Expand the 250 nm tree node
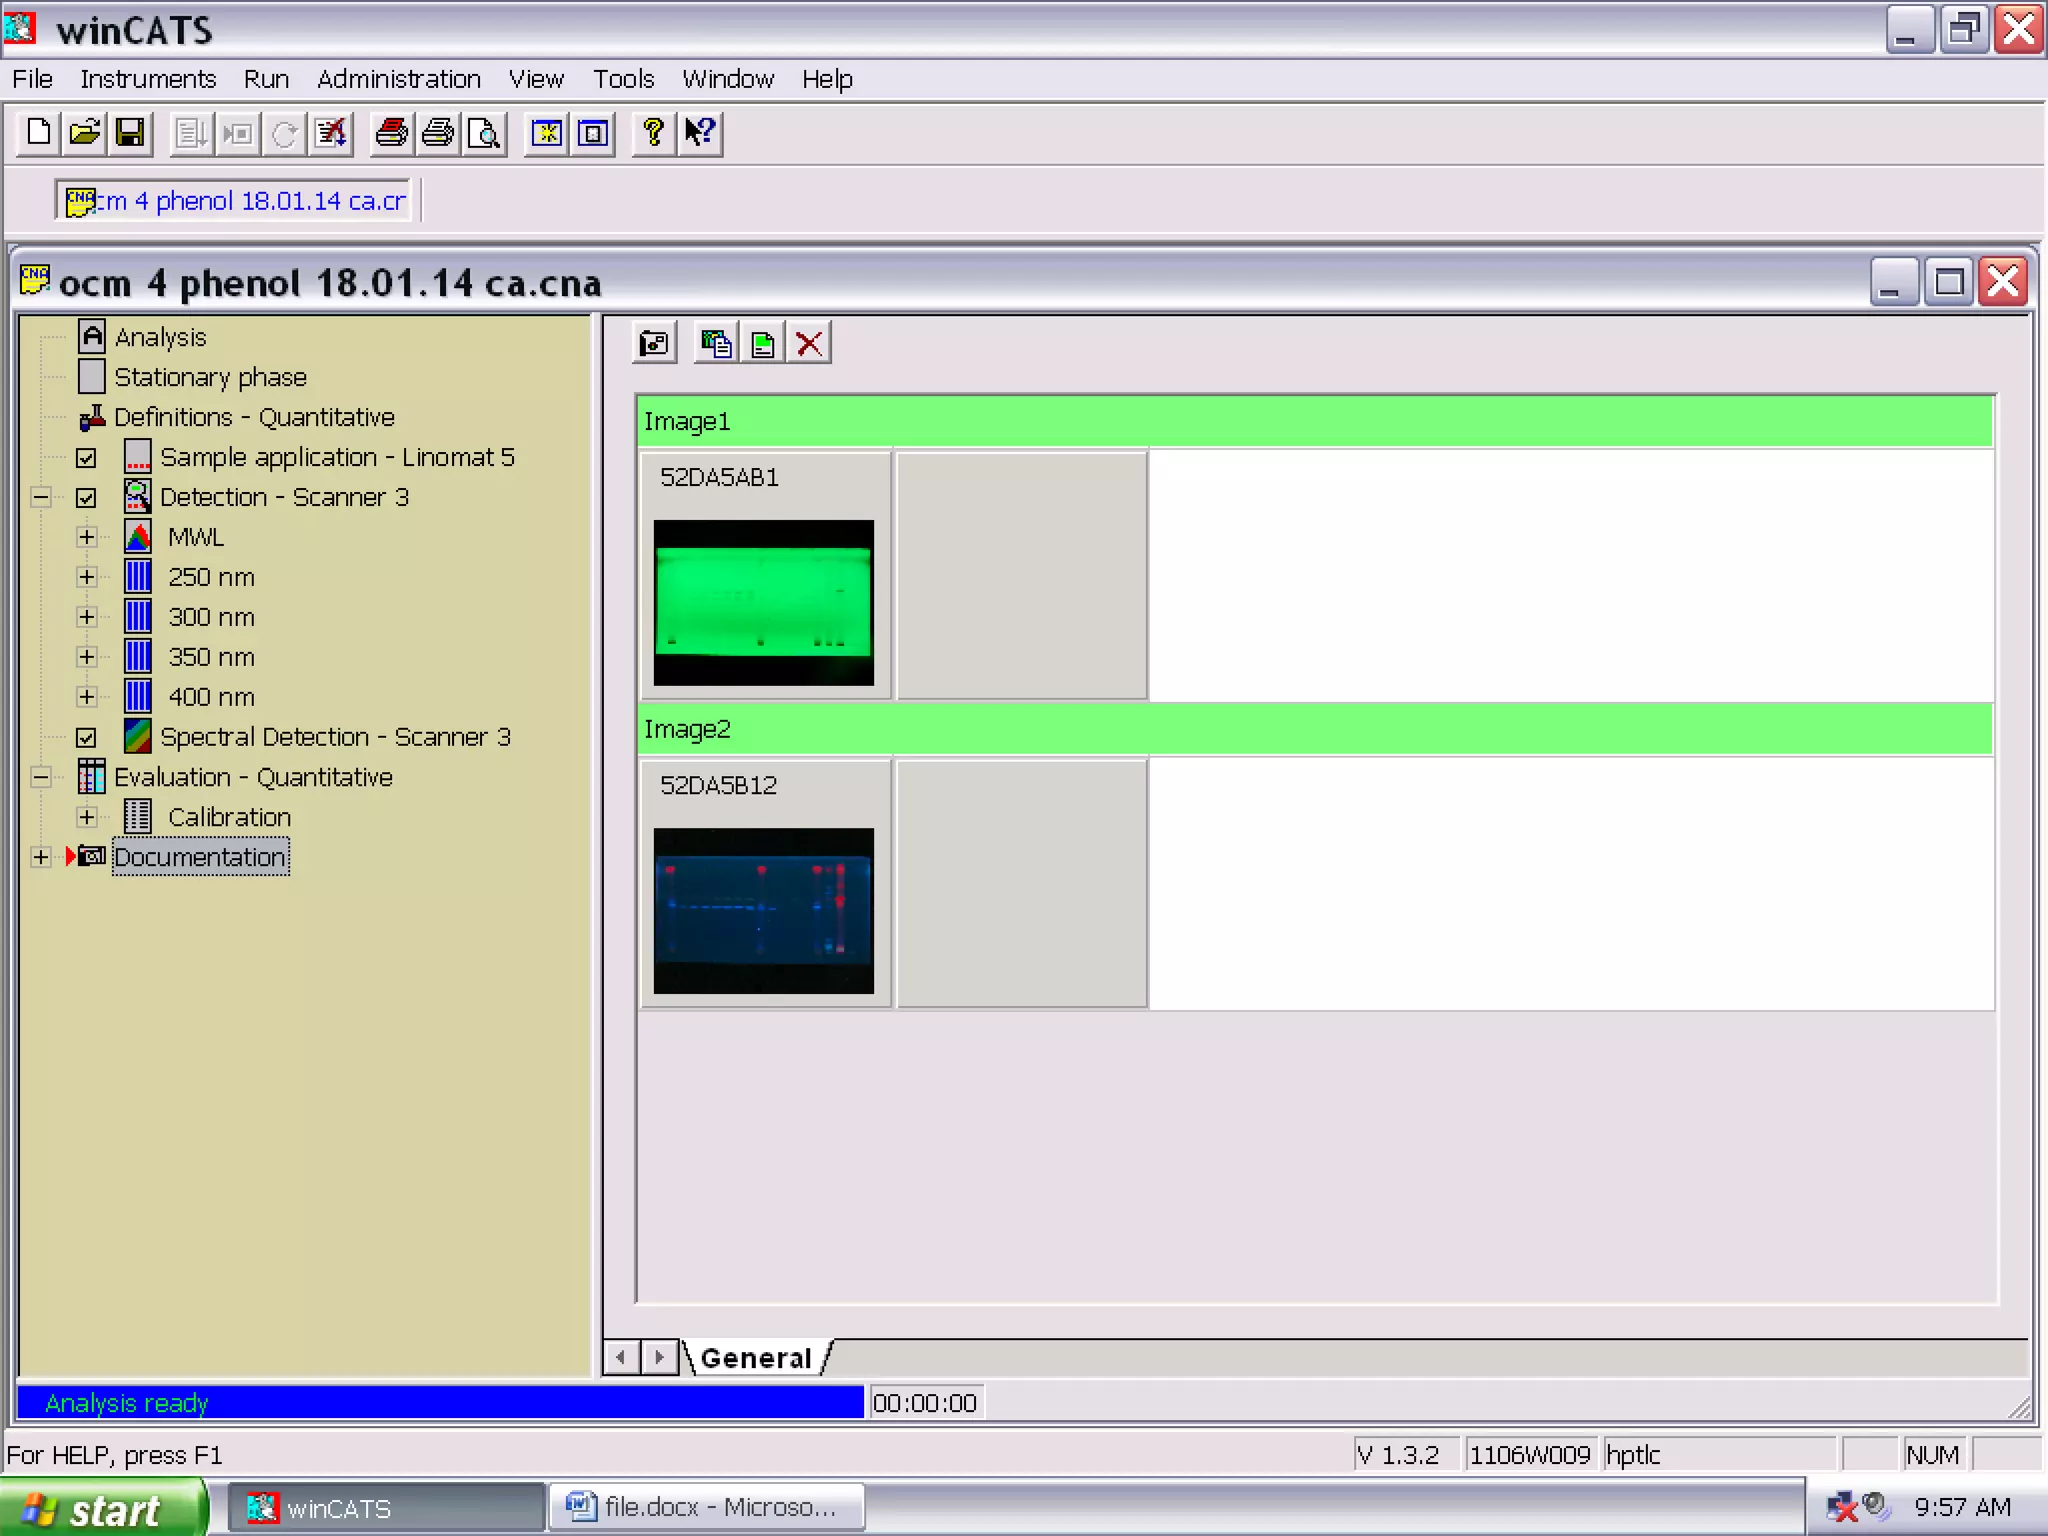Screen dimensions: 2048x1536 coord(87,577)
